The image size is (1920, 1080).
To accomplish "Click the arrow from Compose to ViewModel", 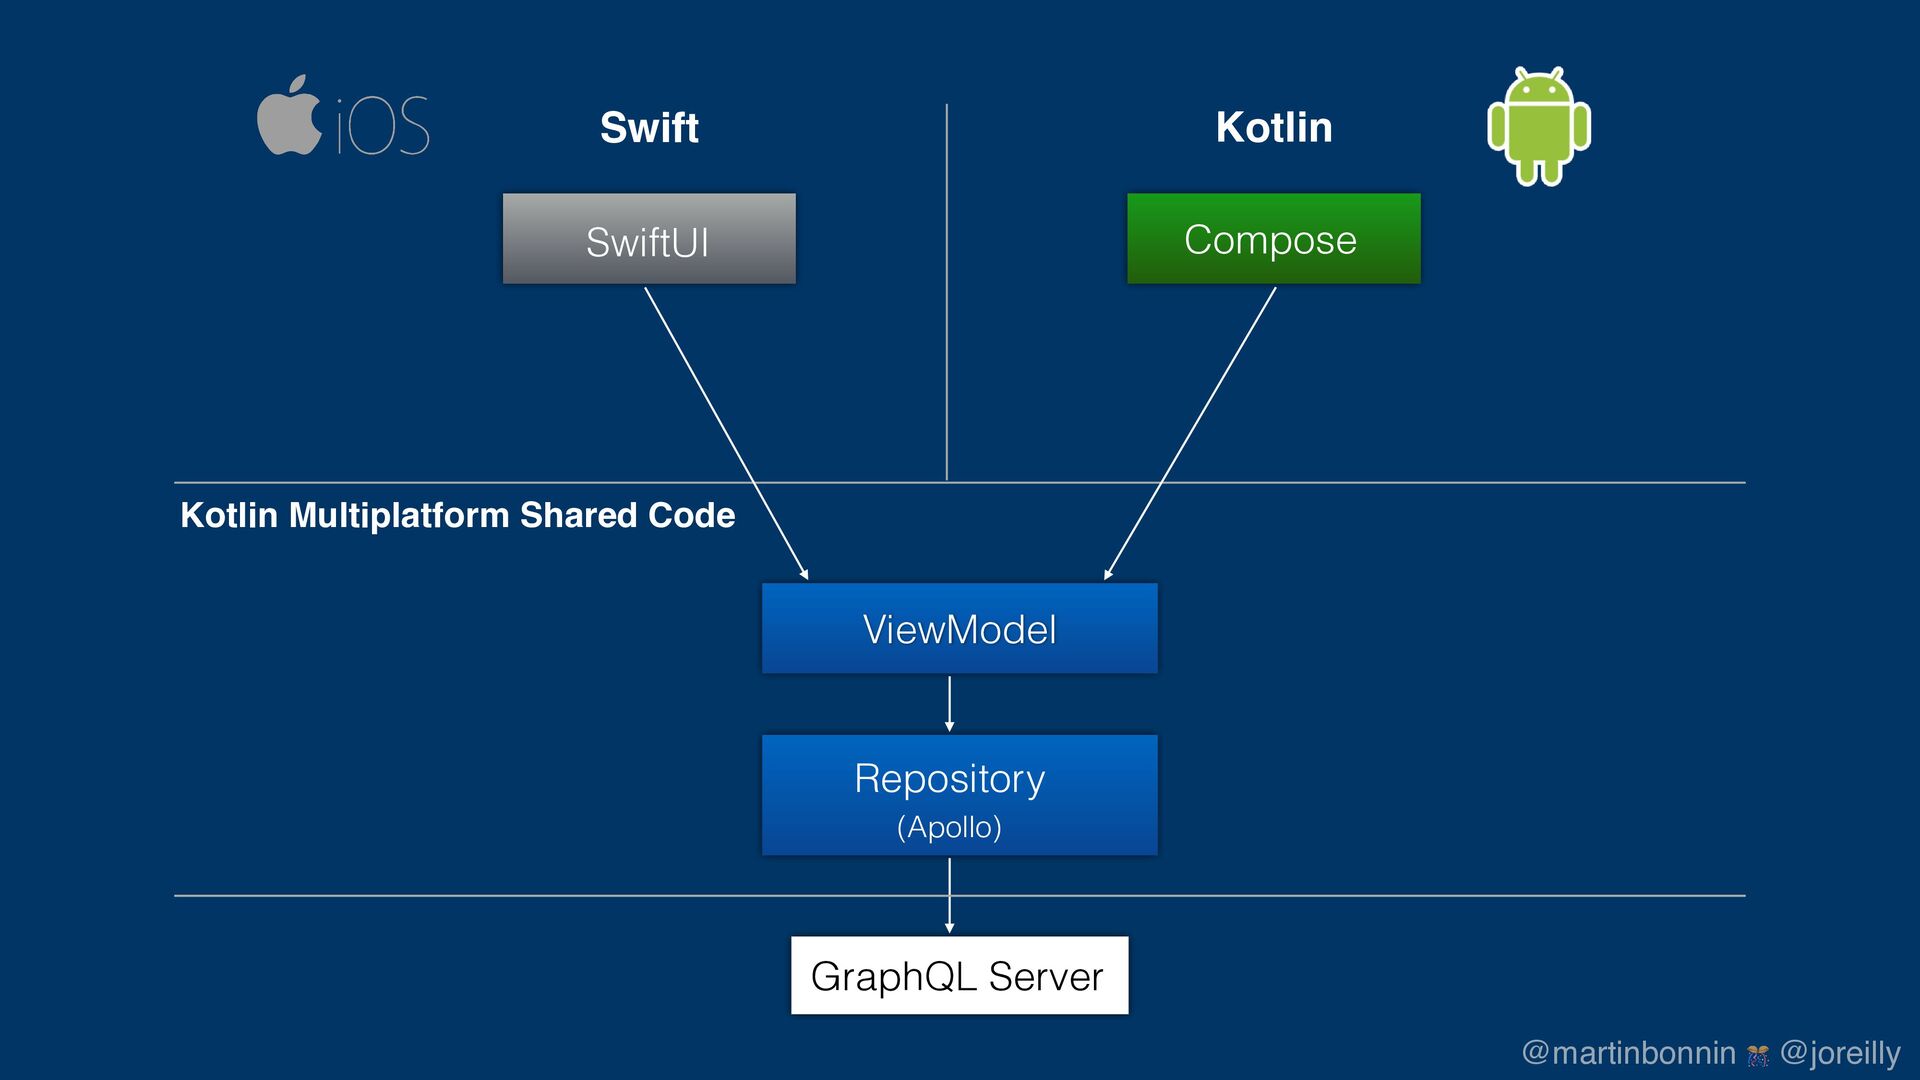I will coord(1190,432).
